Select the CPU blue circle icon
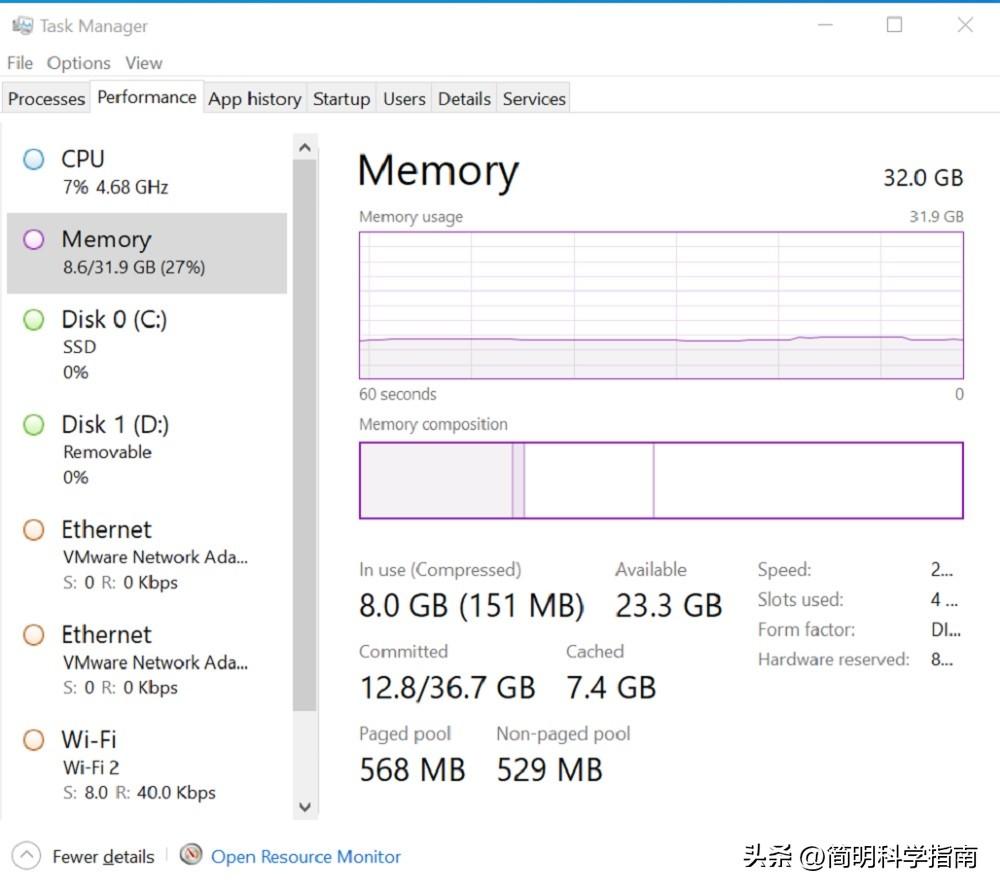The image size is (1000, 891). [34, 159]
